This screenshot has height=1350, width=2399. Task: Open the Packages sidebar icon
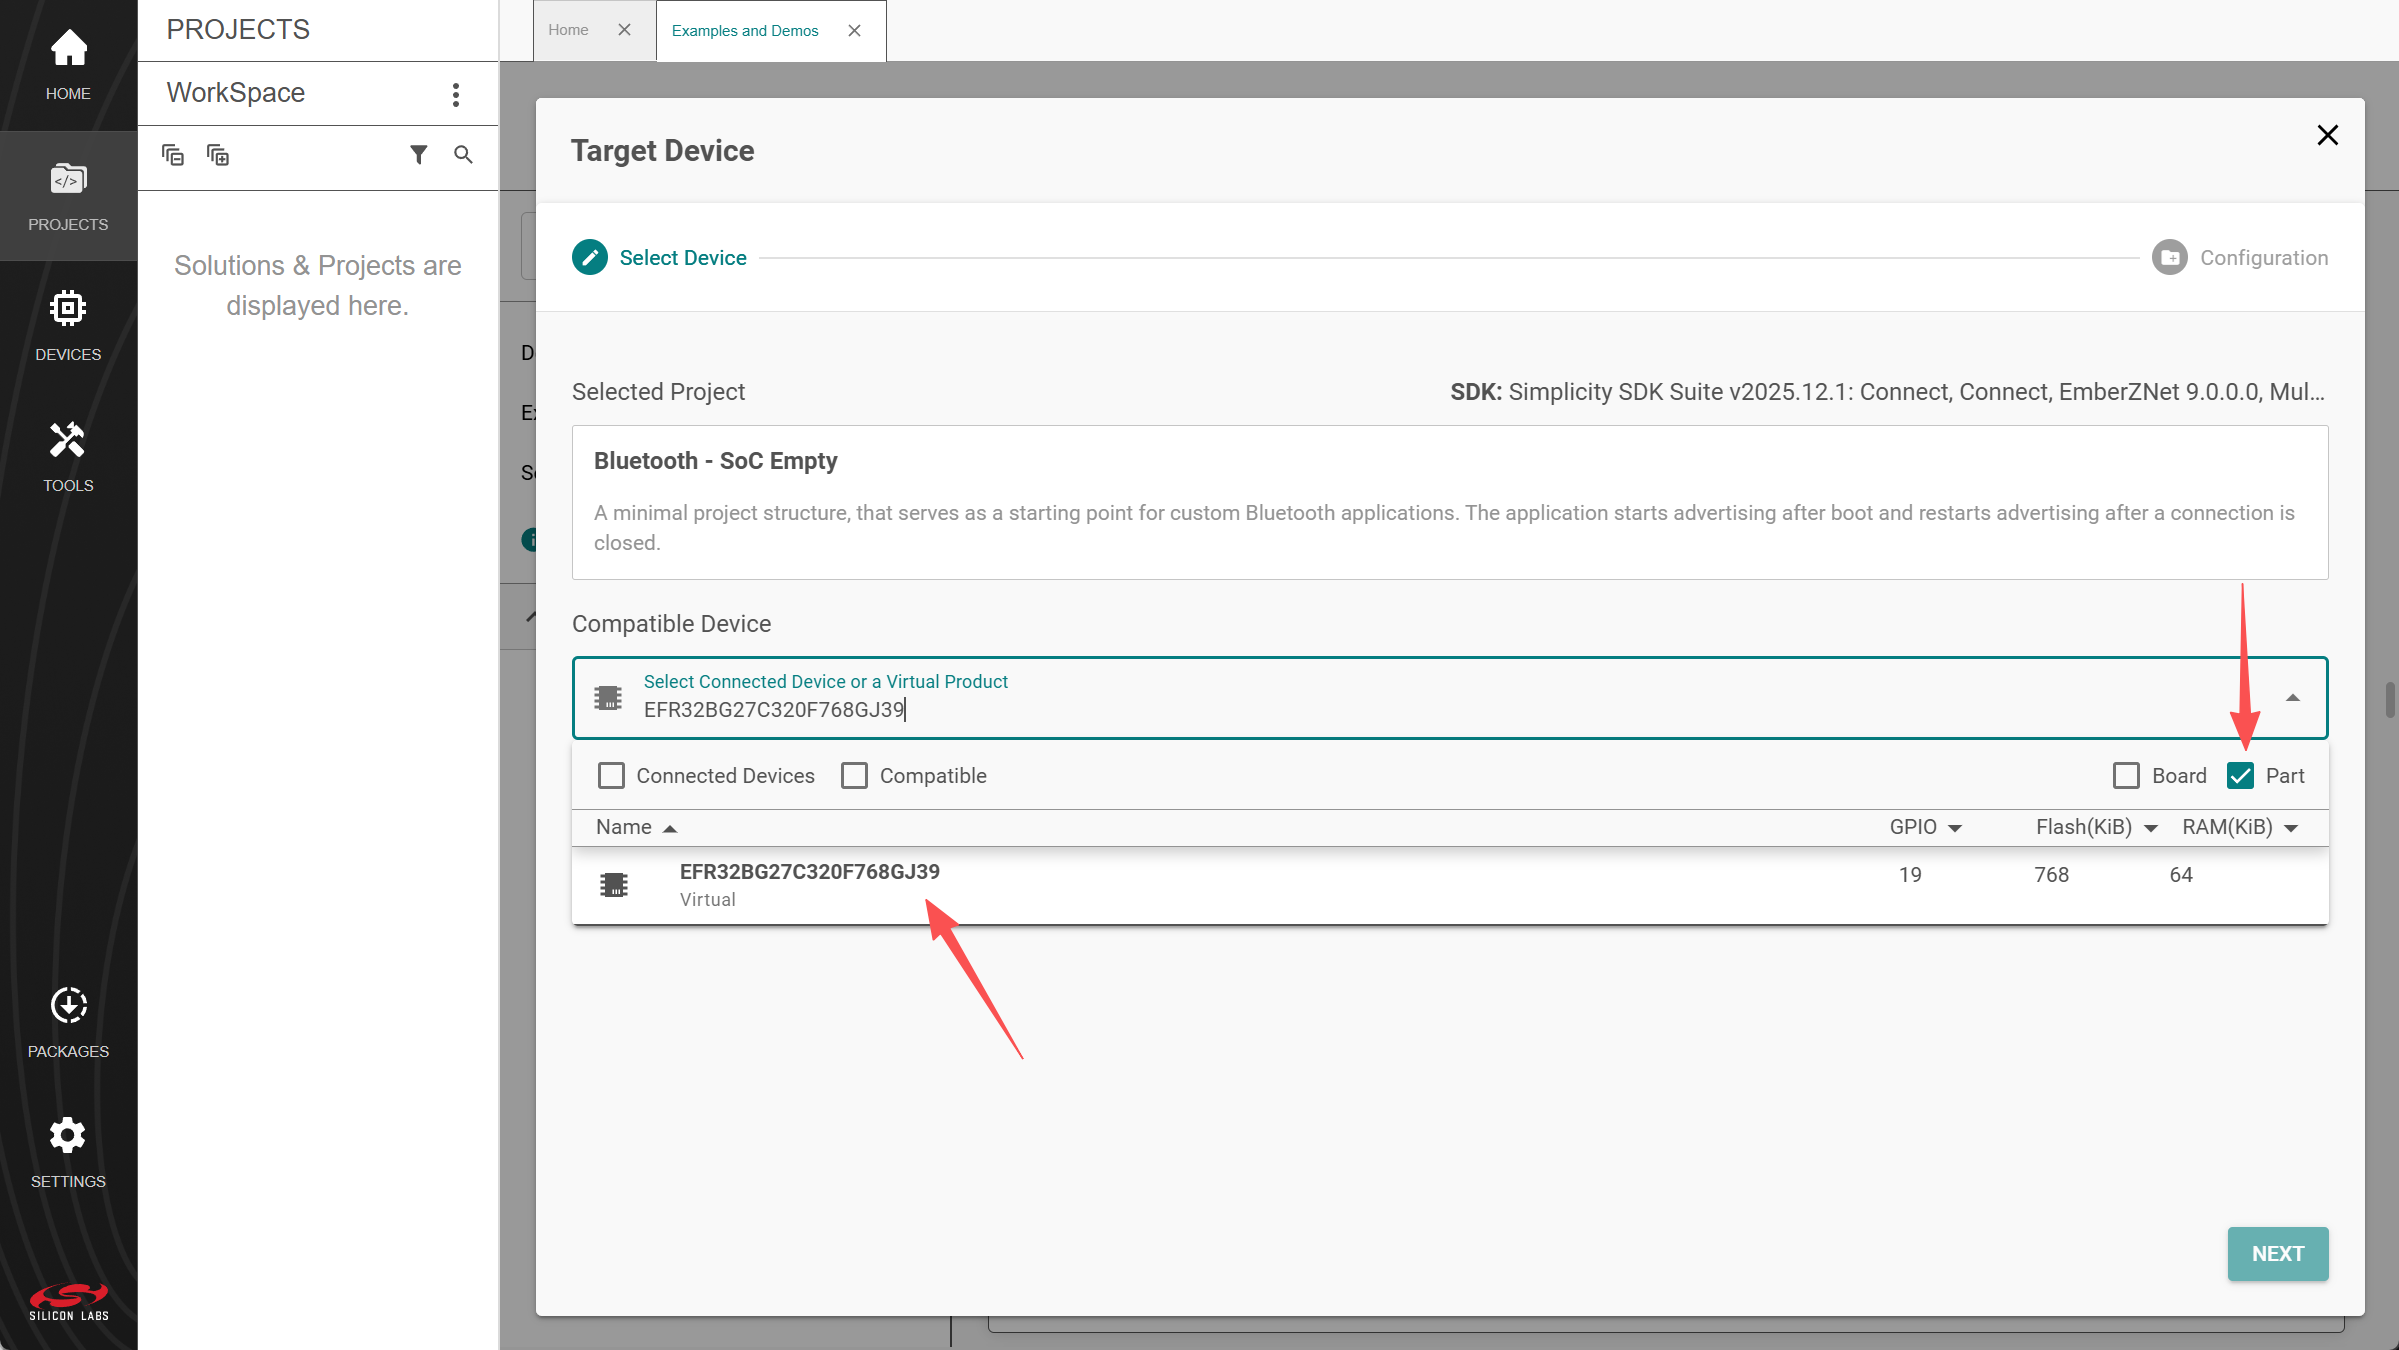68,1022
